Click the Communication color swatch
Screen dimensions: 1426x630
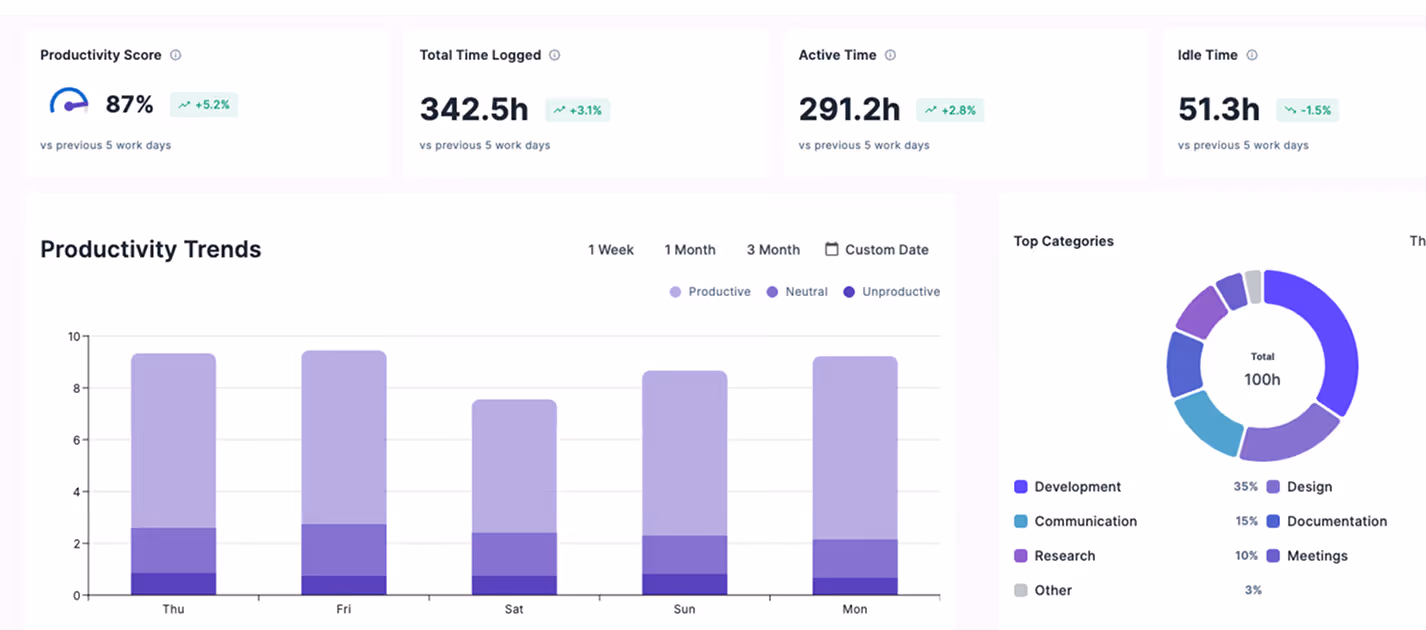[x=1021, y=521]
